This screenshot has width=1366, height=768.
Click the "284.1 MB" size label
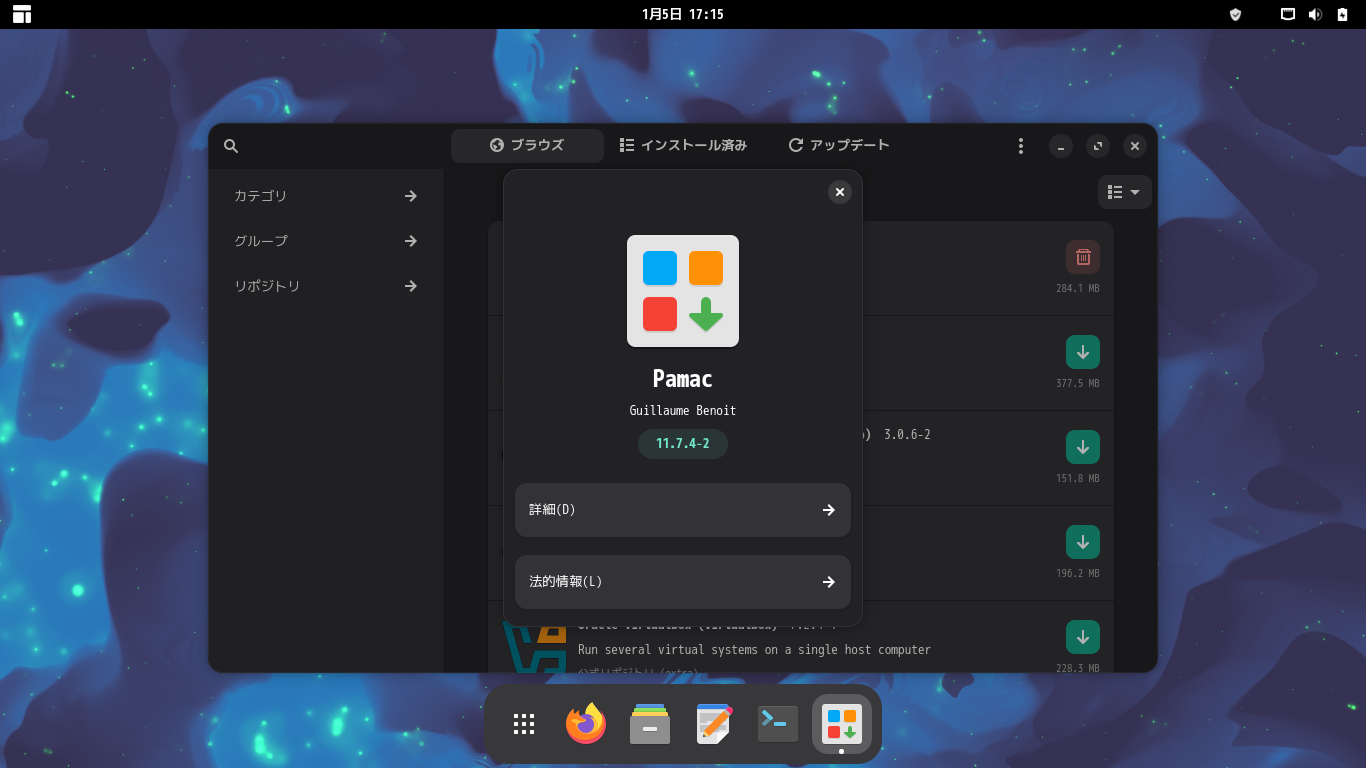1078,289
